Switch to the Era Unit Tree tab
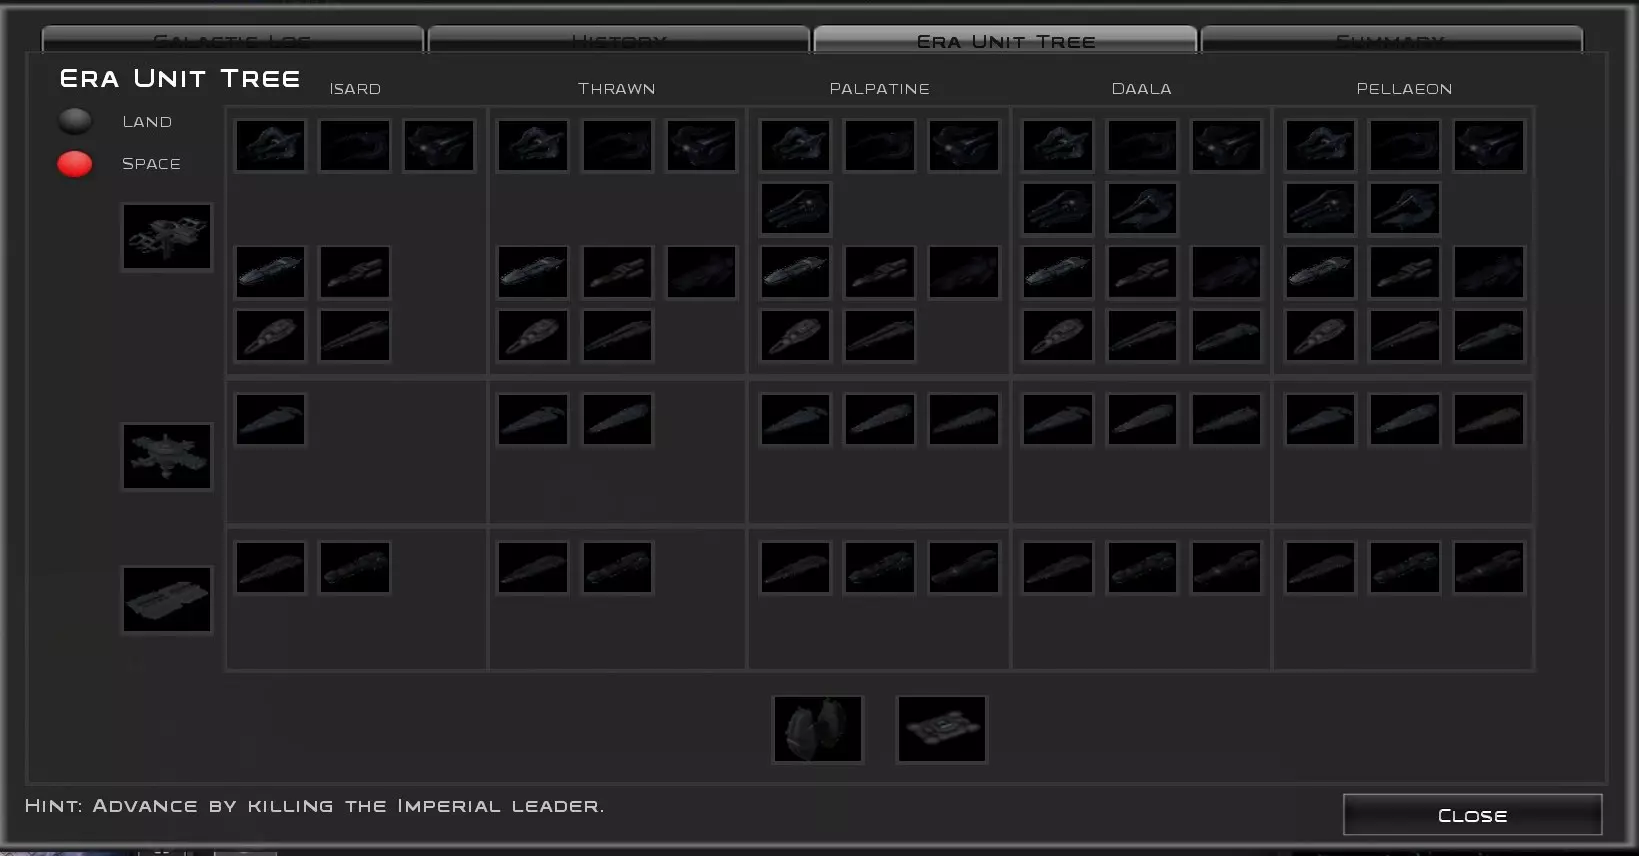This screenshot has height=856, width=1639. coord(1006,40)
